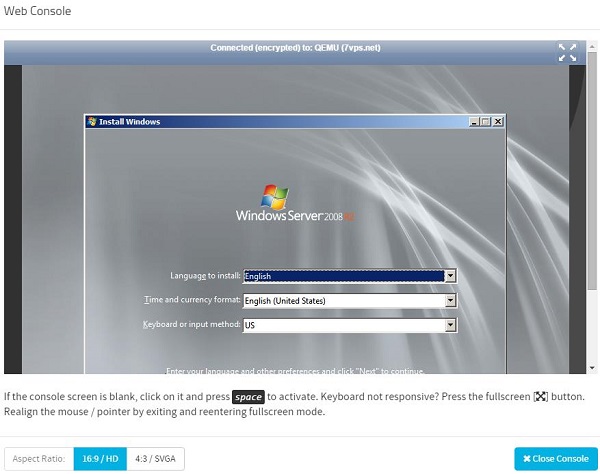Minimize the Install Windows dialog
This screenshot has width=600, height=474.
tap(474, 122)
